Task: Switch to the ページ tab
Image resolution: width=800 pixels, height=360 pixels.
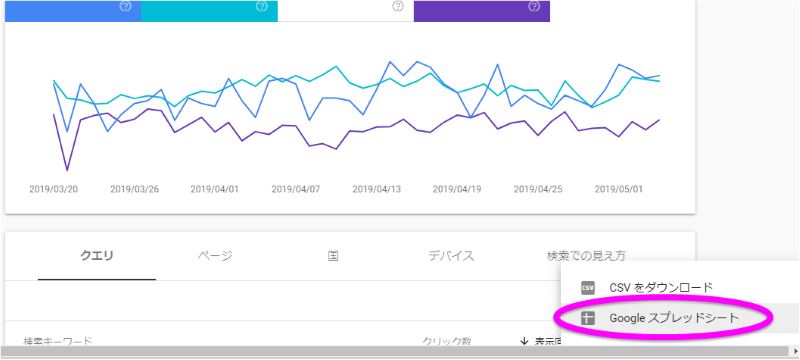Action: click(215, 256)
